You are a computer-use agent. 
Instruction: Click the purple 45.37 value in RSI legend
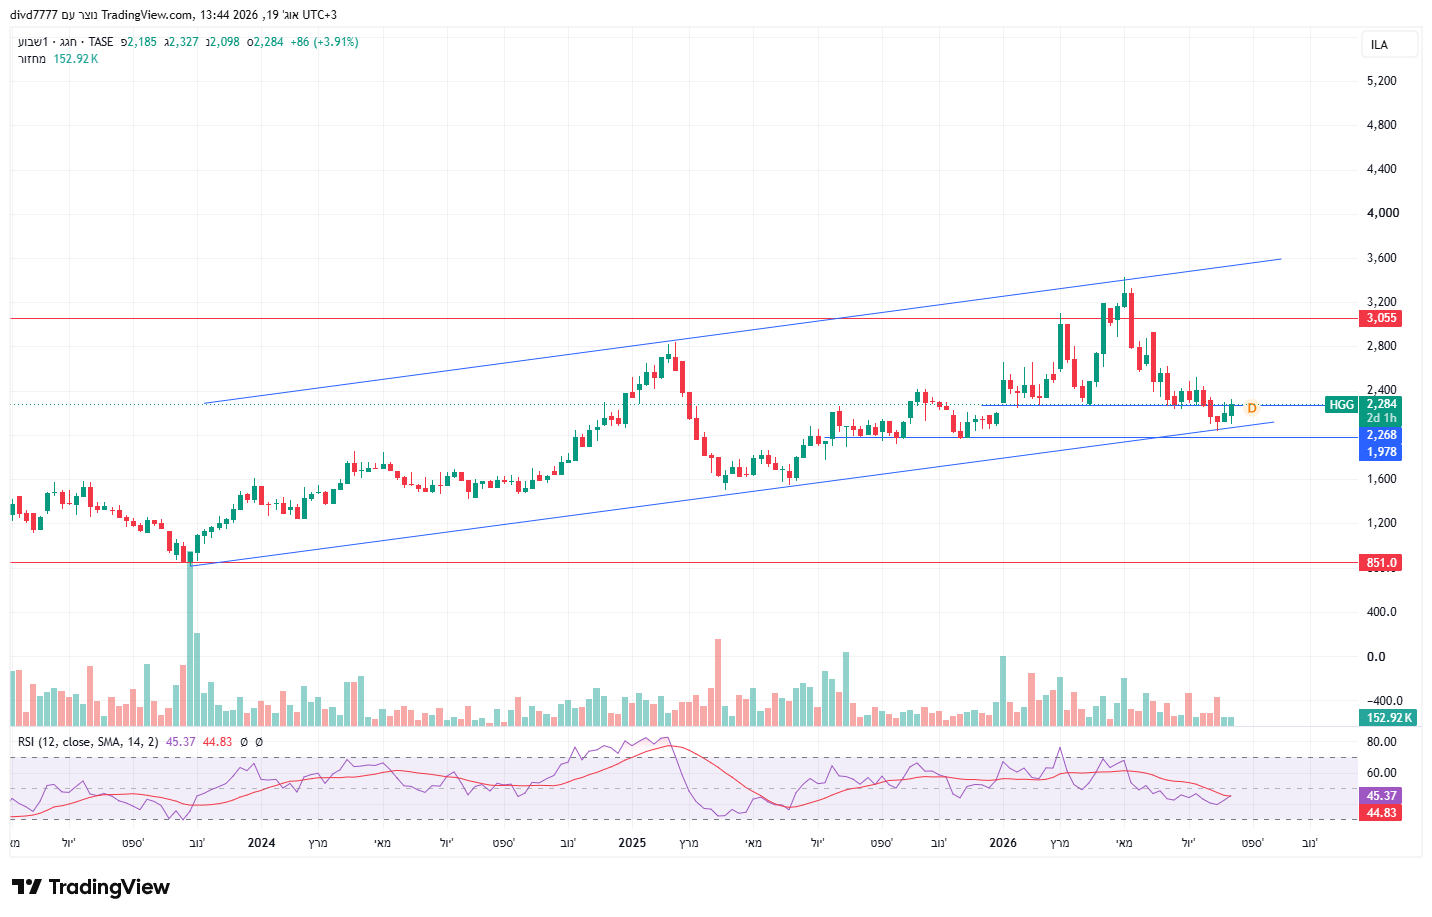coord(181,742)
